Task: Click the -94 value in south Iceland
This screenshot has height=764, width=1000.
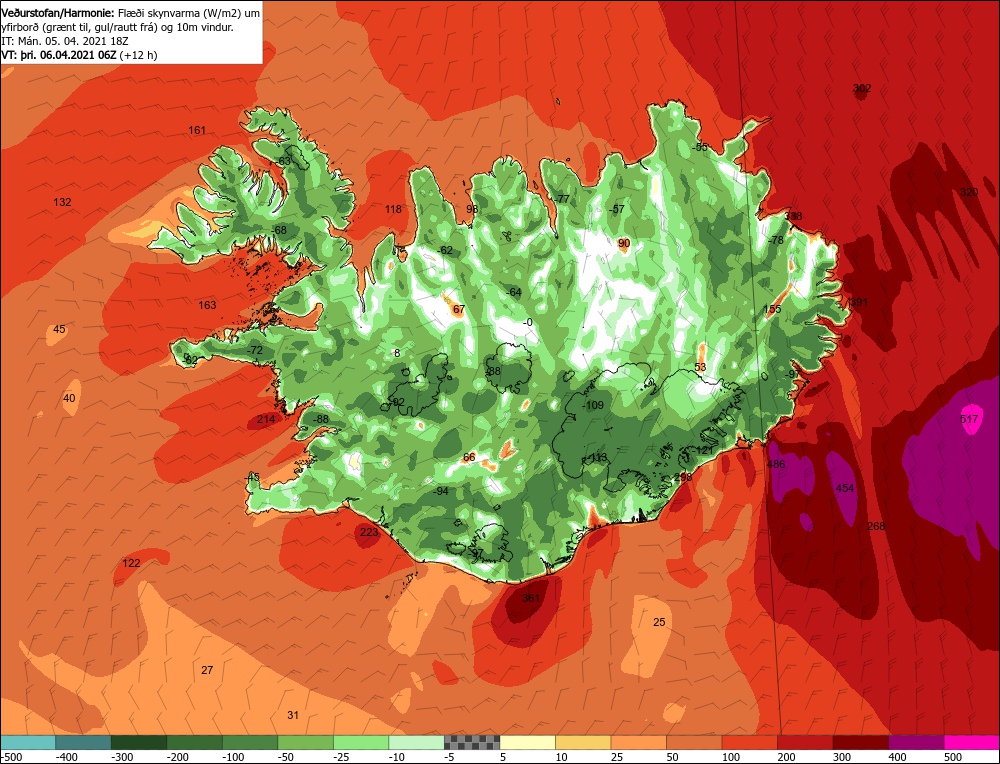Action: click(441, 490)
